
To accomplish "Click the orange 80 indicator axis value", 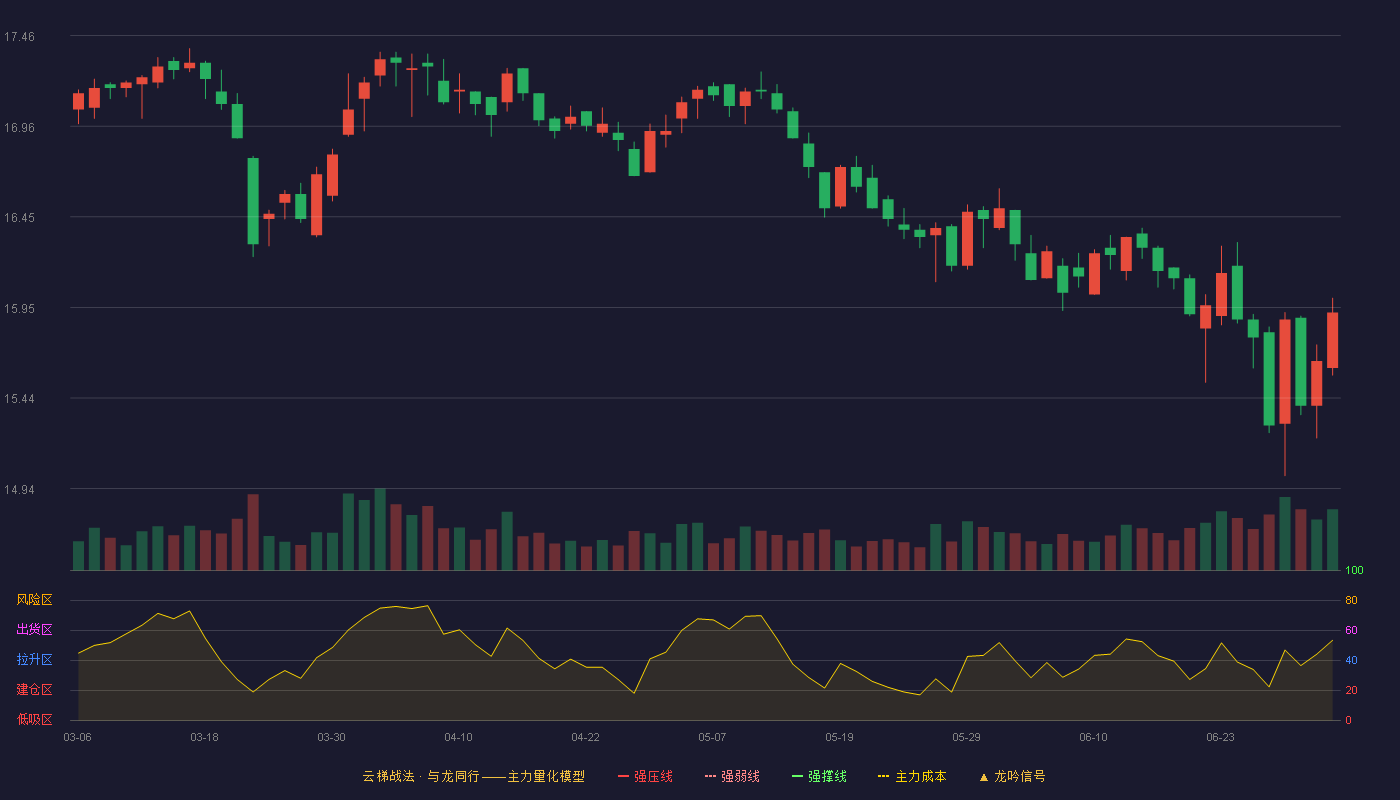I will pyautogui.click(x=1351, y=600).
